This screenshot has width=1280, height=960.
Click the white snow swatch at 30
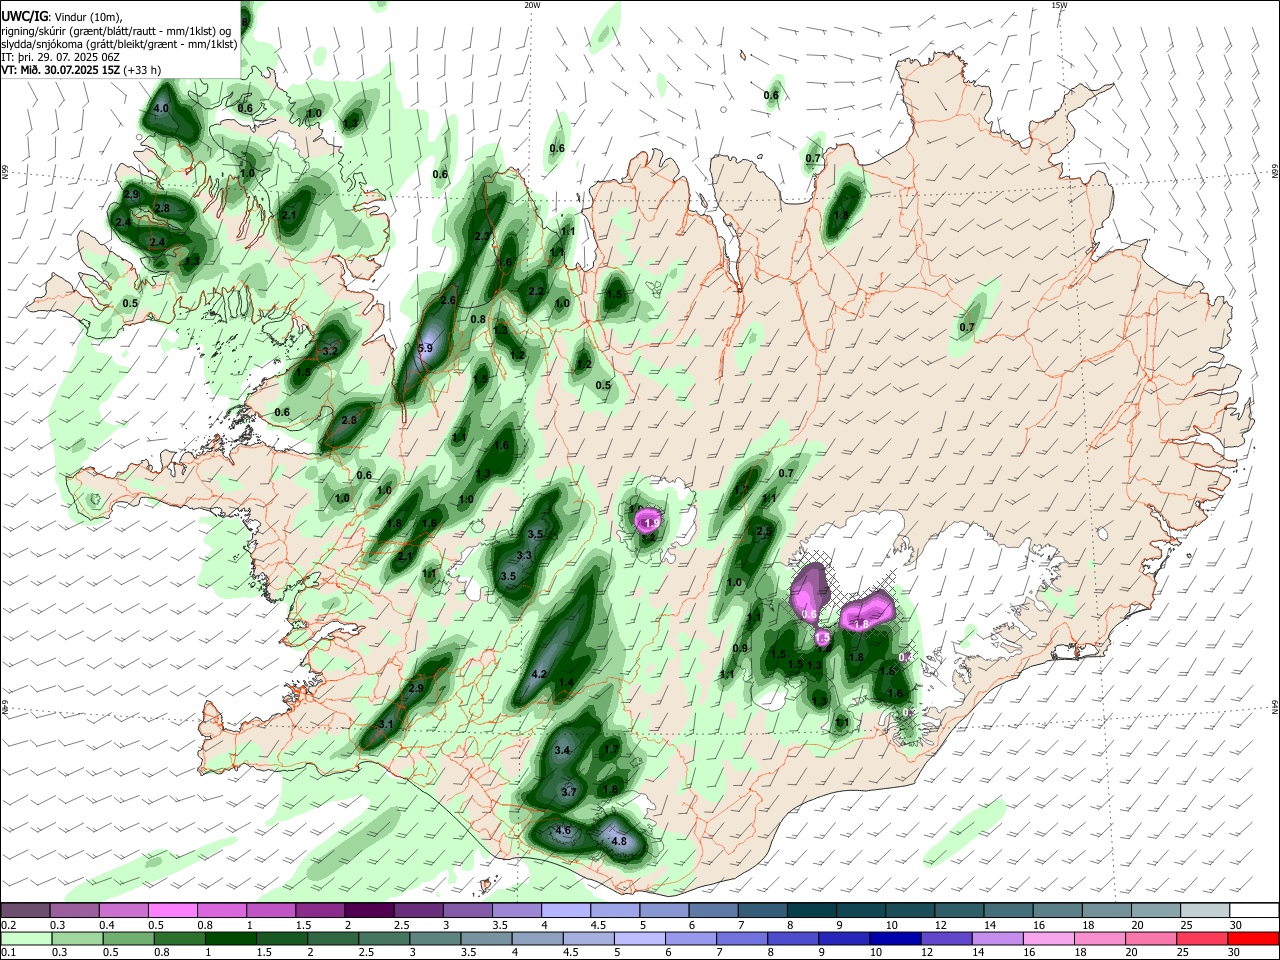click(x=1254, y=910)
